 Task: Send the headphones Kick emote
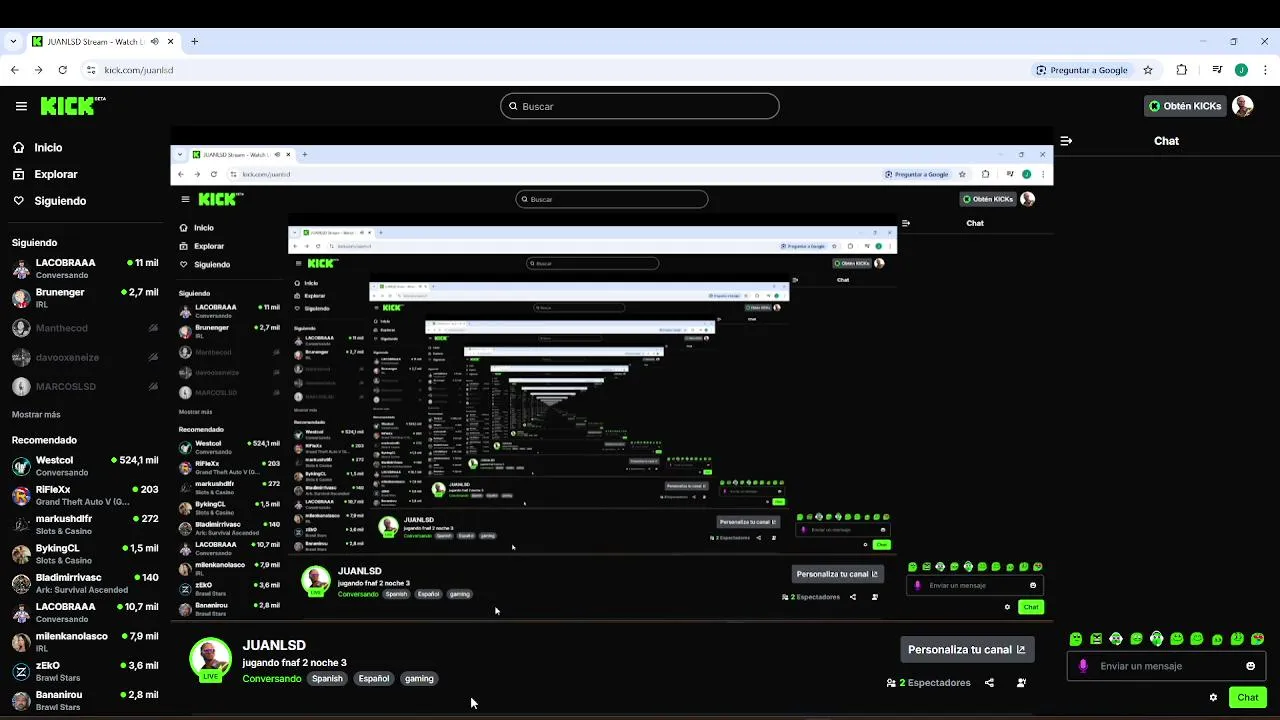click(1156, 639)
